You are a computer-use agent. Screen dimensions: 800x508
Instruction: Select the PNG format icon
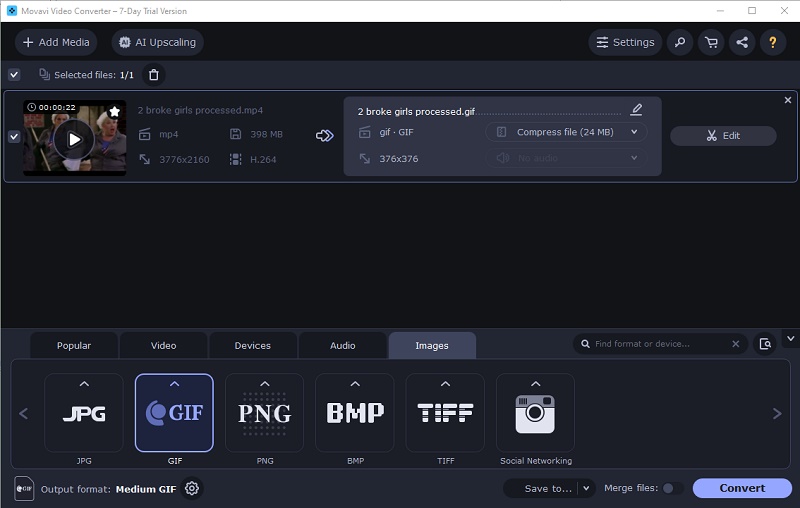265,413
